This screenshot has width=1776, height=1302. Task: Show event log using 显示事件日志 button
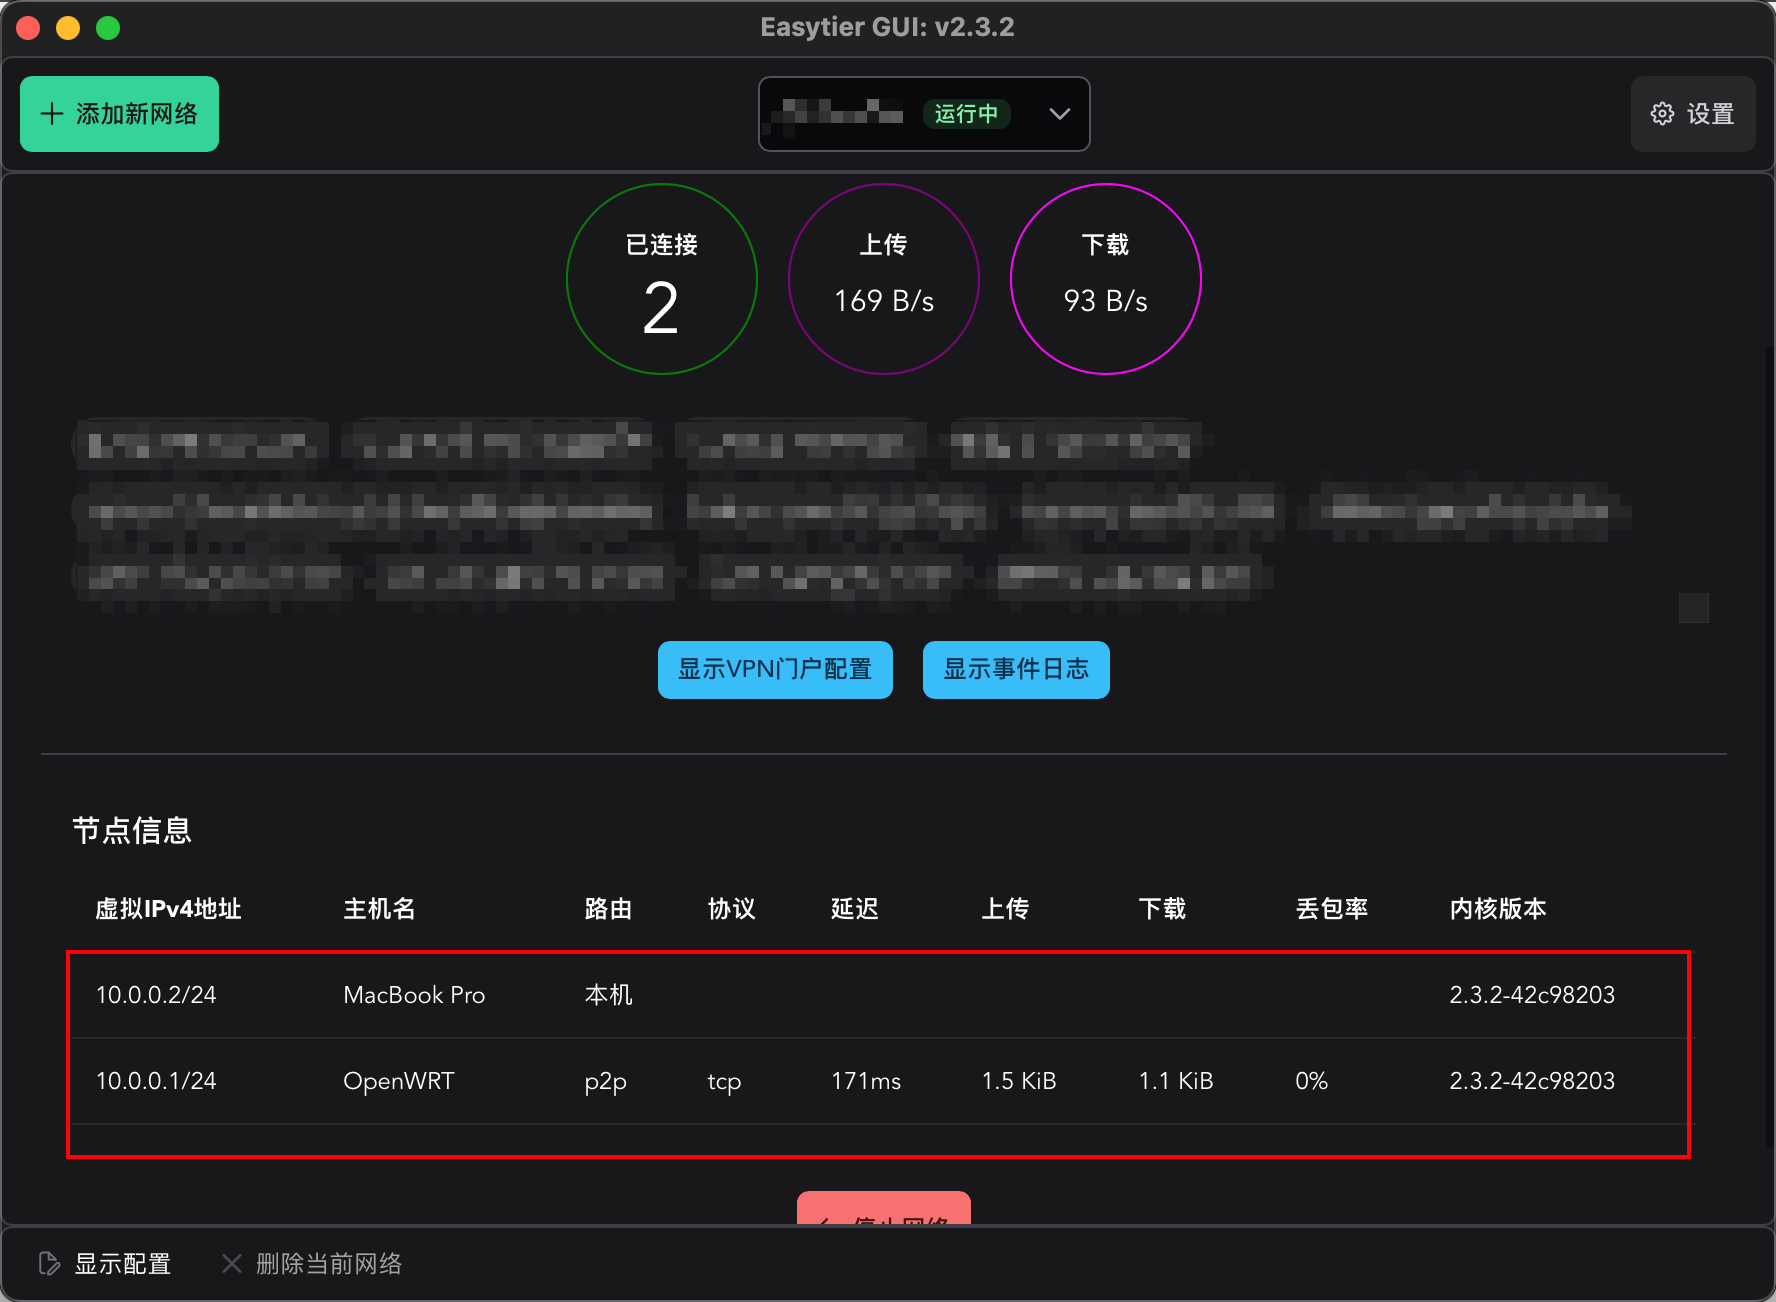click(x=1015, y=670)
